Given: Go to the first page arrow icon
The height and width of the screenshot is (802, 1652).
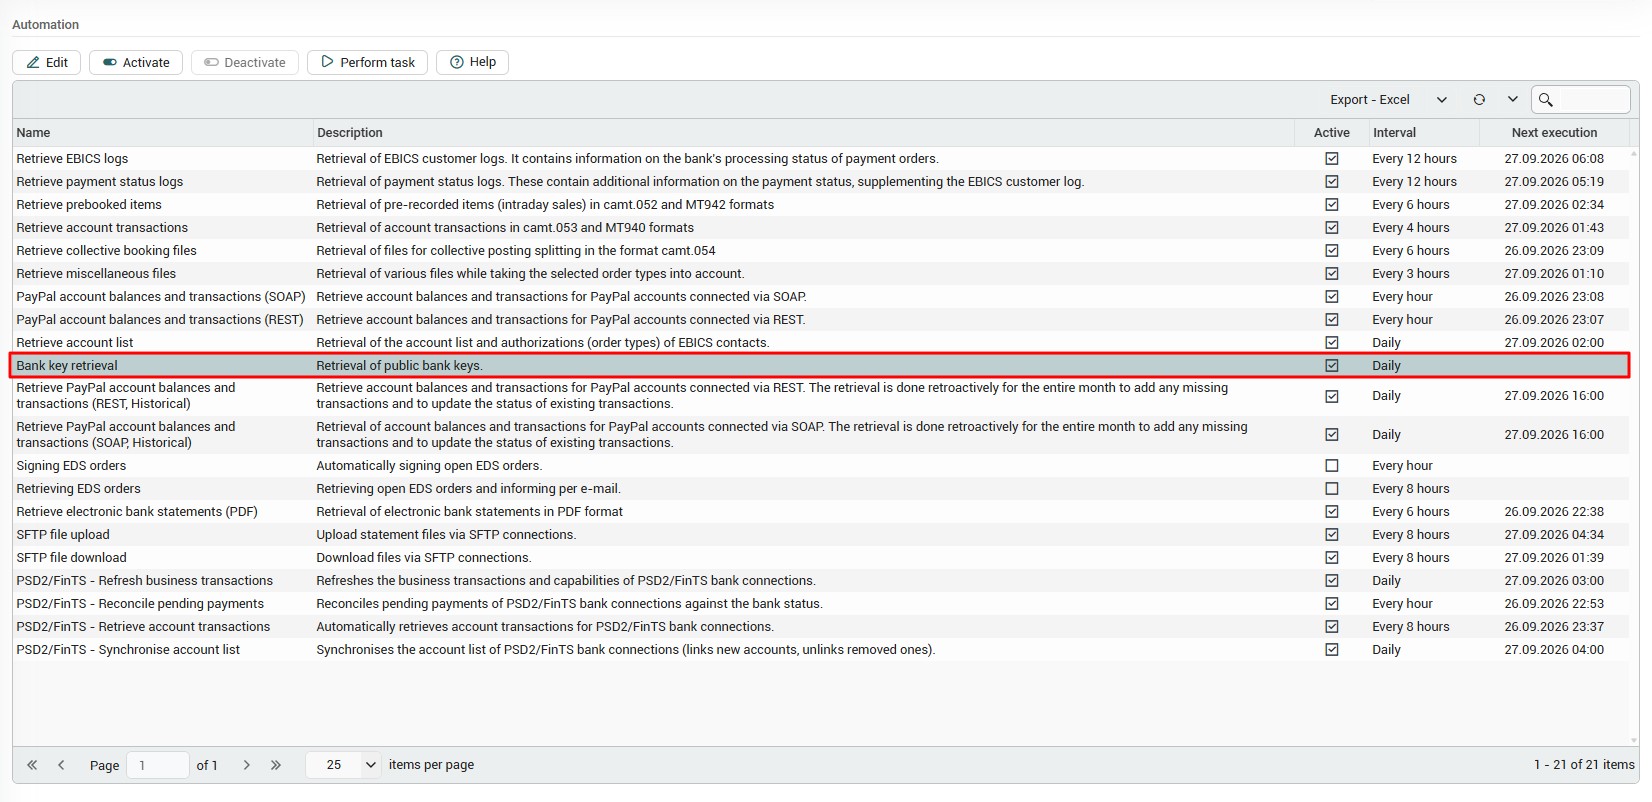Looking at the screenshot, I should tap(32, 765).
